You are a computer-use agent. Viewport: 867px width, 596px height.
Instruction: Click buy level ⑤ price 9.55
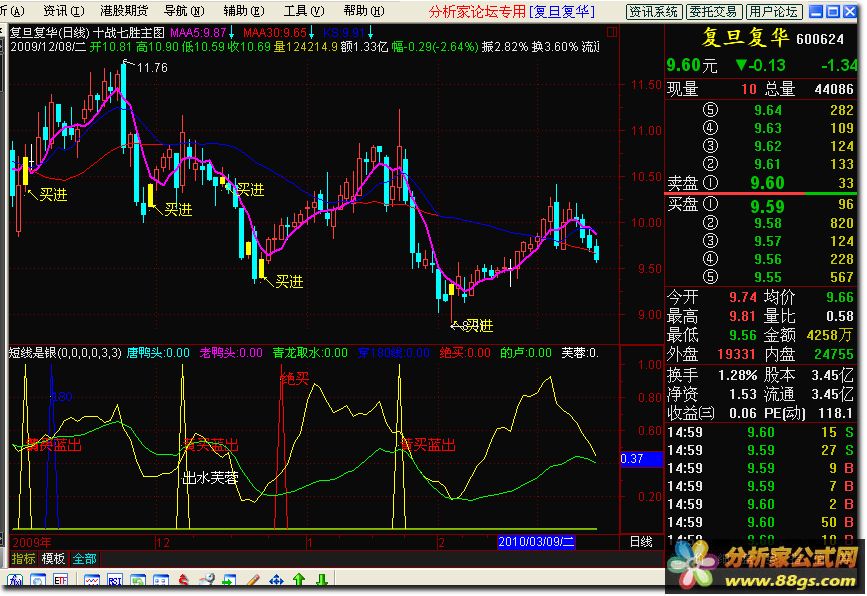768,278
